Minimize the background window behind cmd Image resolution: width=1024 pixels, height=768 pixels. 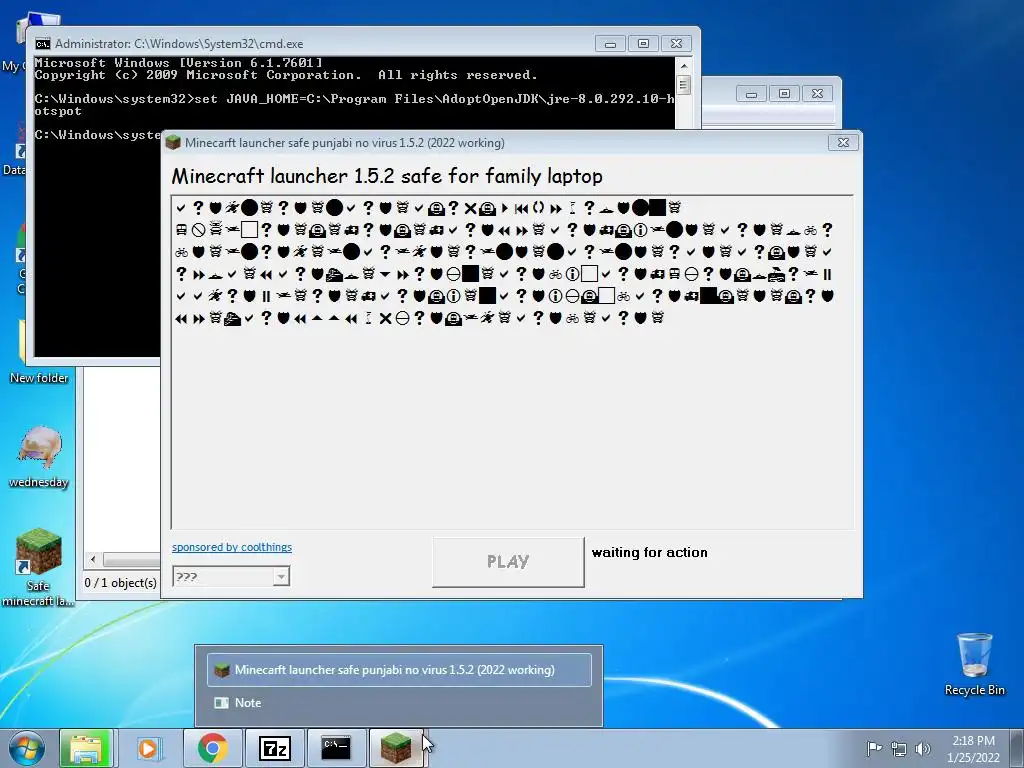pos(751,93)
